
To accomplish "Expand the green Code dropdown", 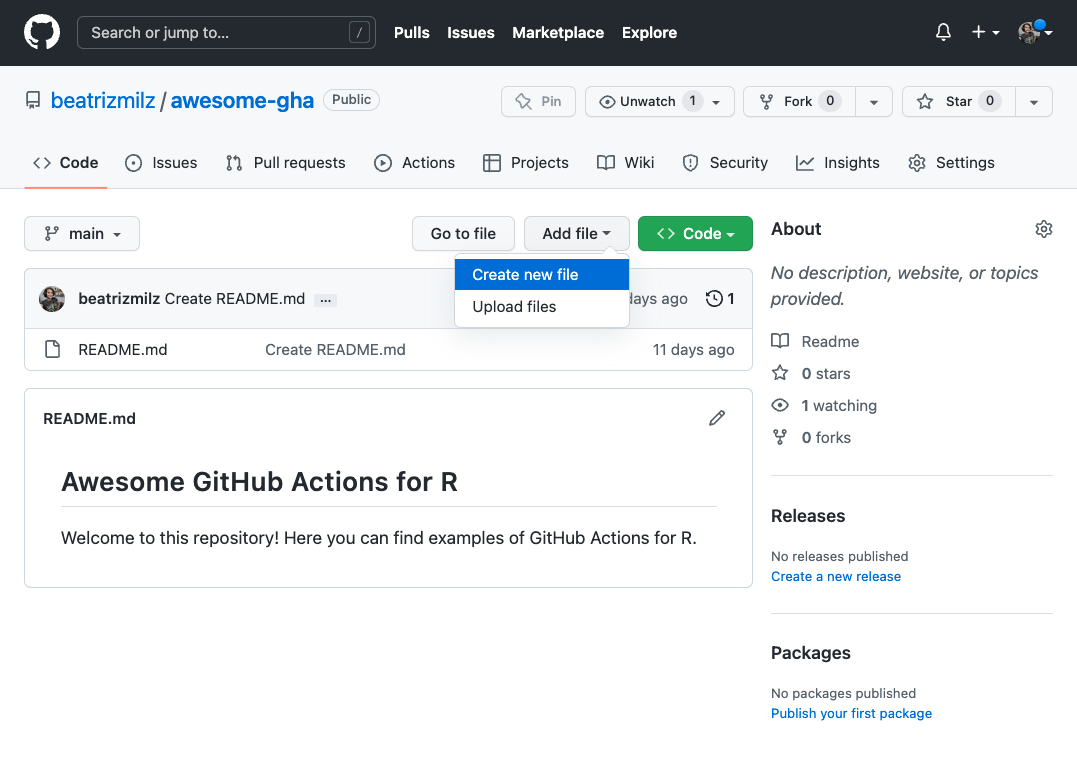I will [695, 233].
